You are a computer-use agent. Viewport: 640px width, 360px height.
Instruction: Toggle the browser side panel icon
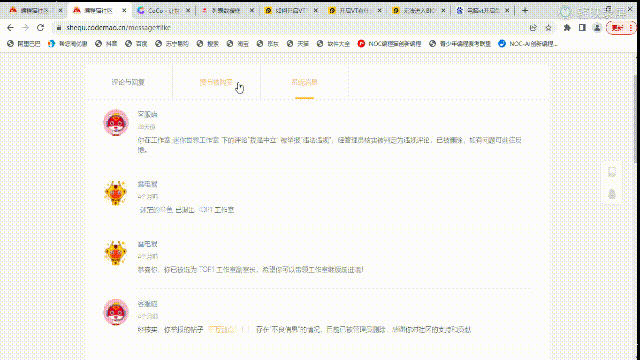click(582, 28)
